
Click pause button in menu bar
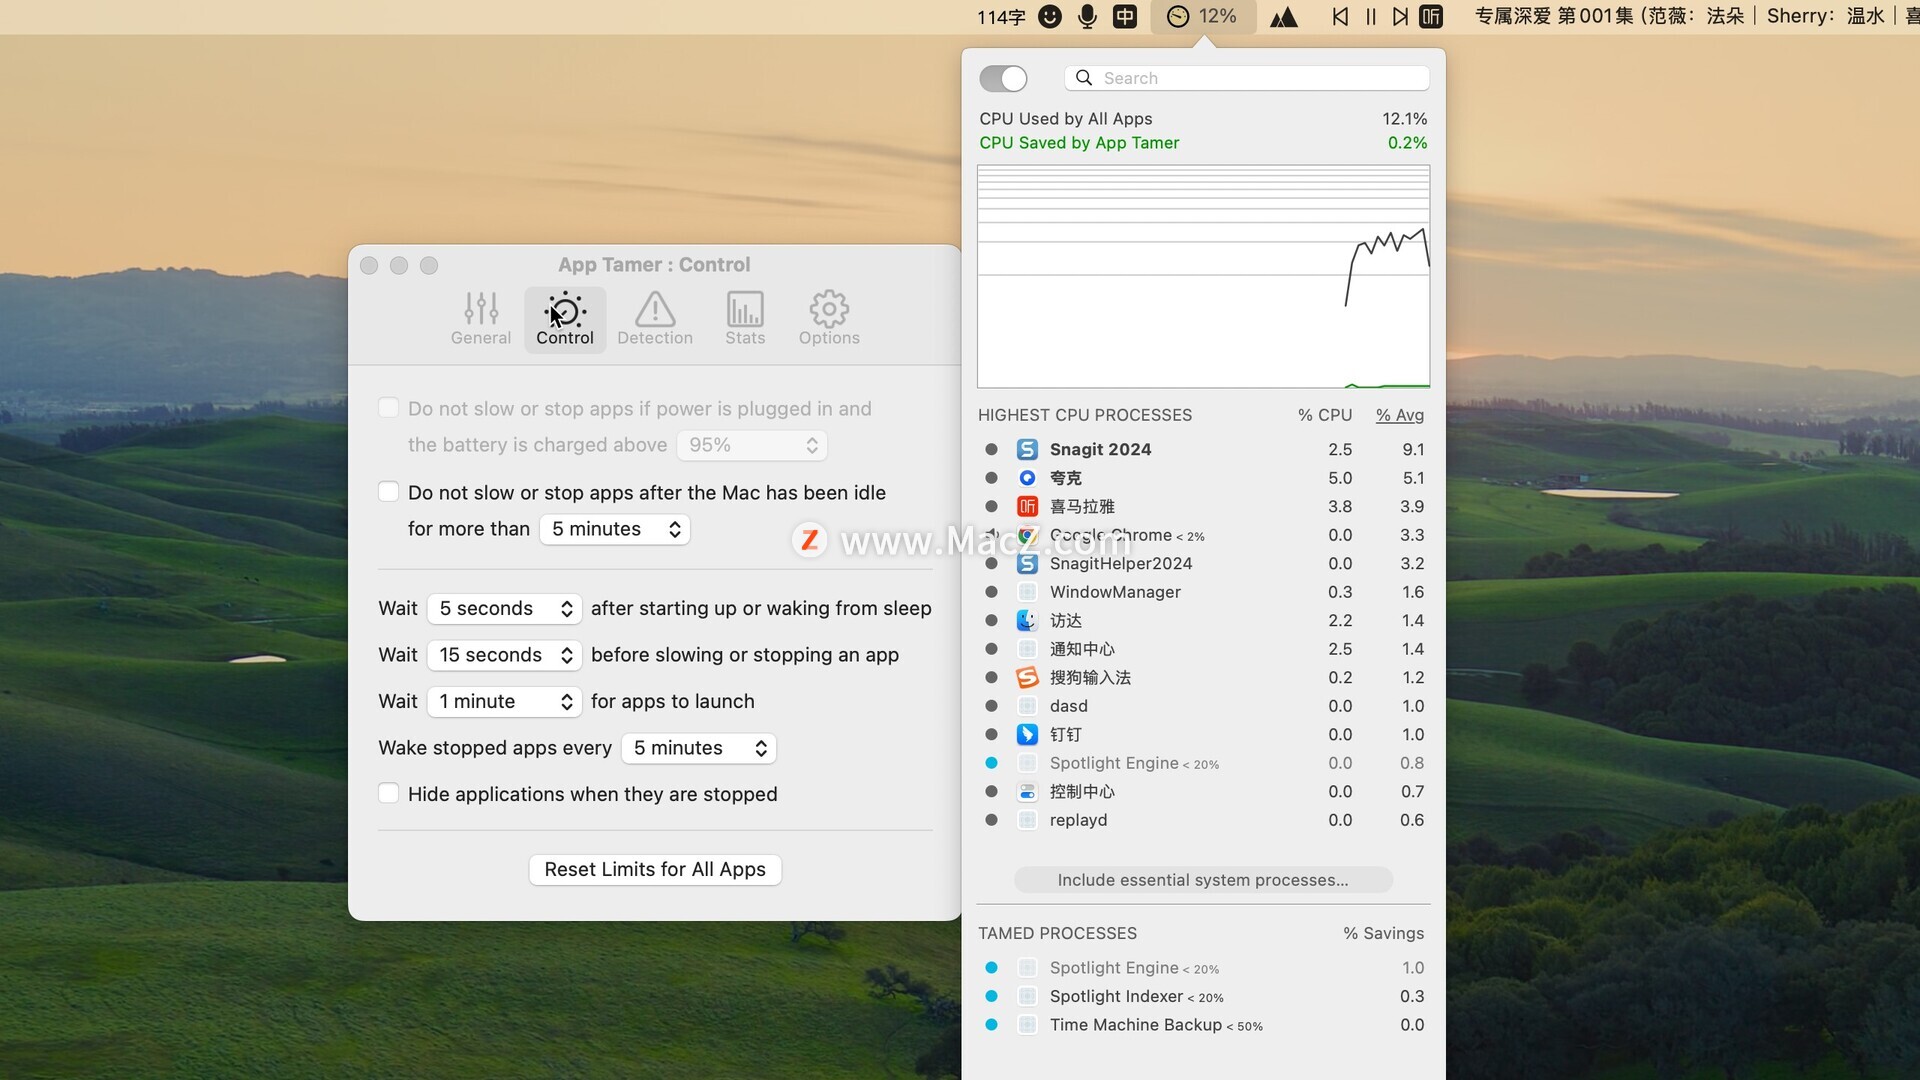click(x=1371, y=16)
